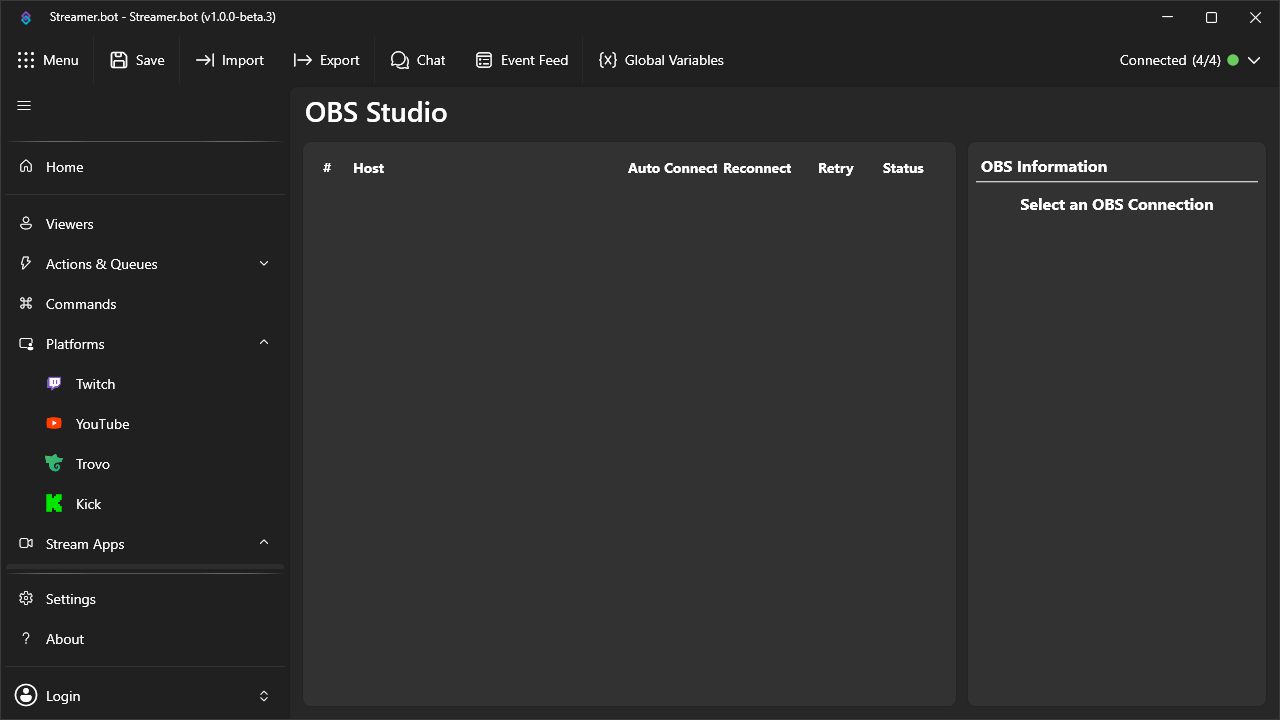Collapse the sidebar with the hamburger icon
This screenshot has width=1280, height=720.
click(24, 104)
